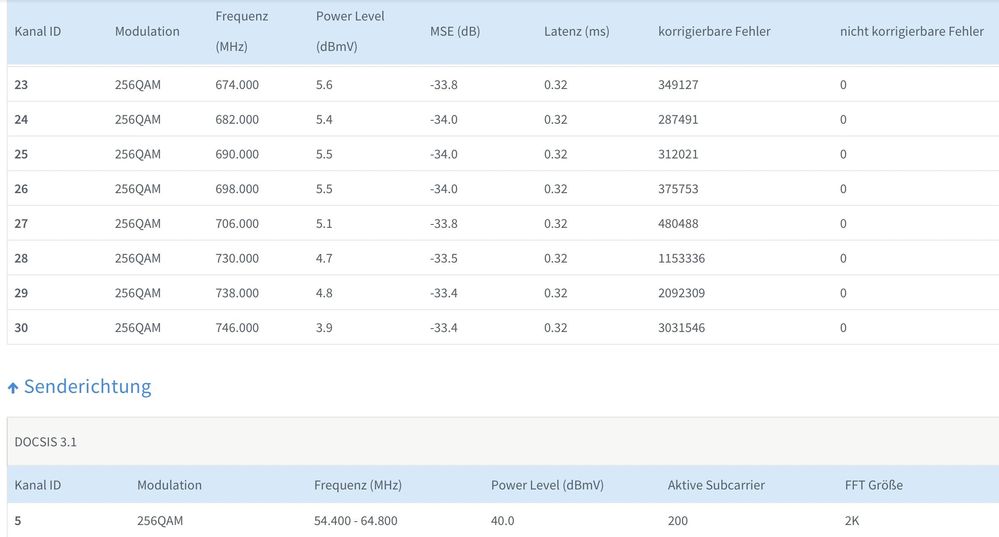This screenshot has height=537, width=999.
Task: Select channel ID 30 cell
Action: point(21,327)
